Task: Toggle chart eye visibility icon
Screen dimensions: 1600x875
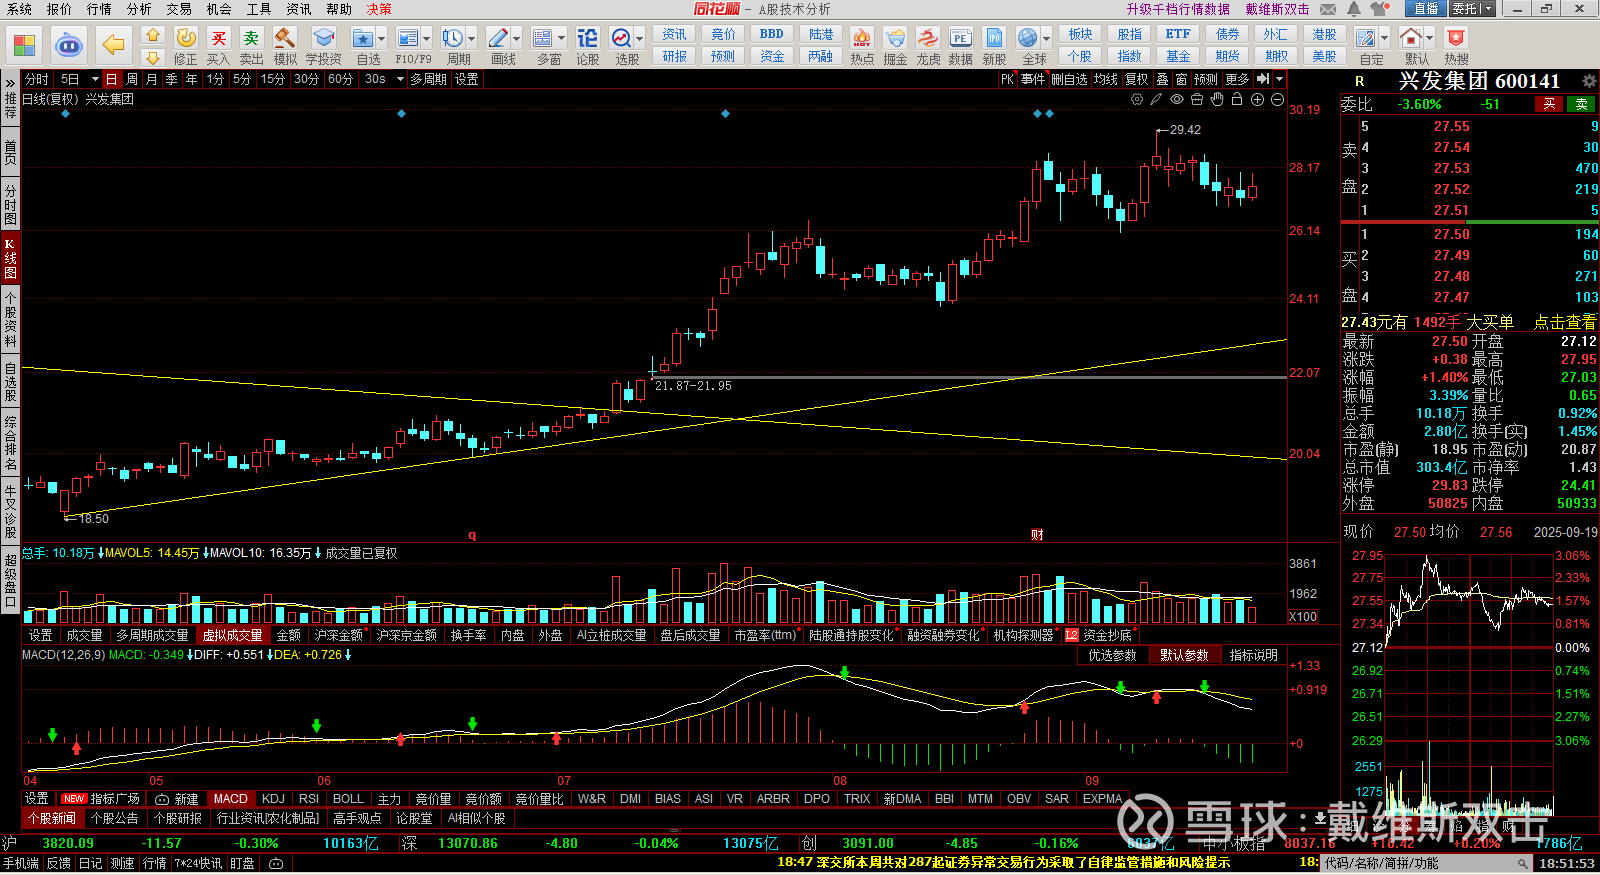Action: (x=1177, y=99)
